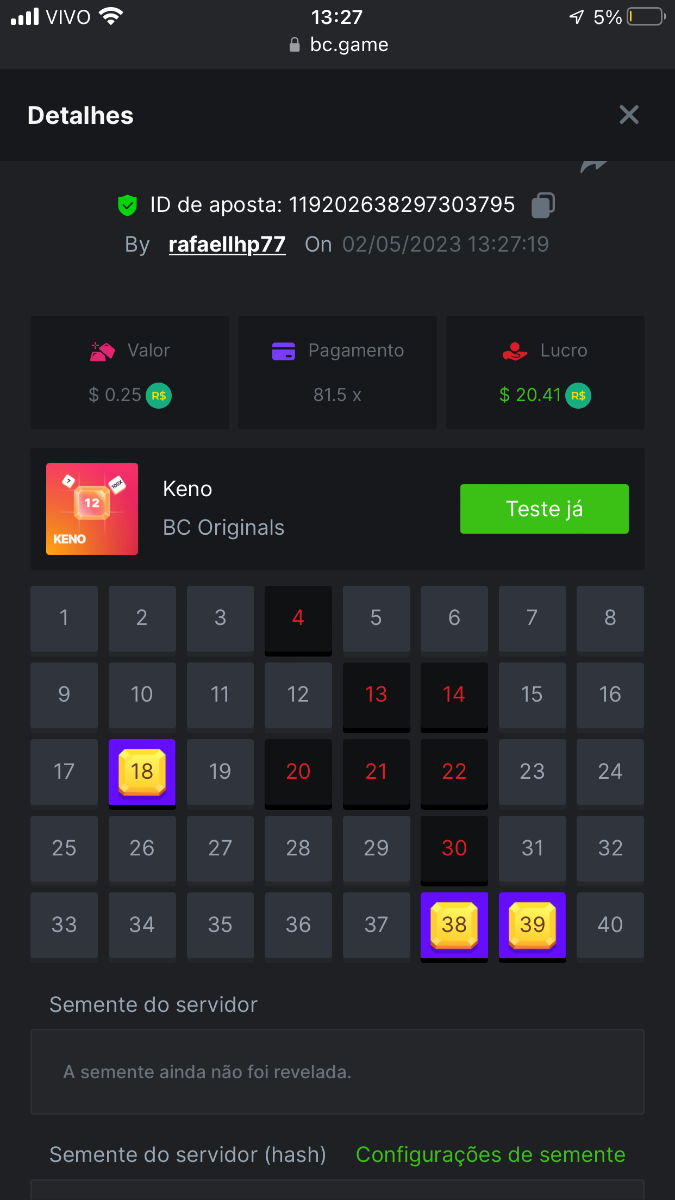Click the green verified shield icon

[127, 205]
